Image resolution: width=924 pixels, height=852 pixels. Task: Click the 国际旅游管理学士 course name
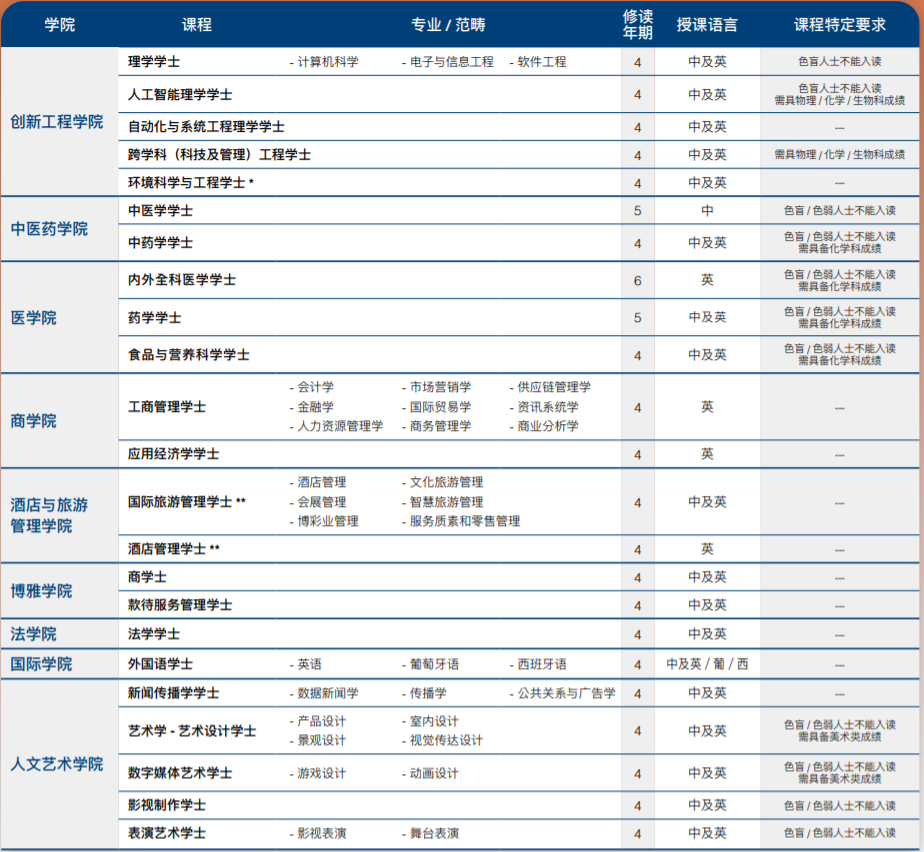187,502
